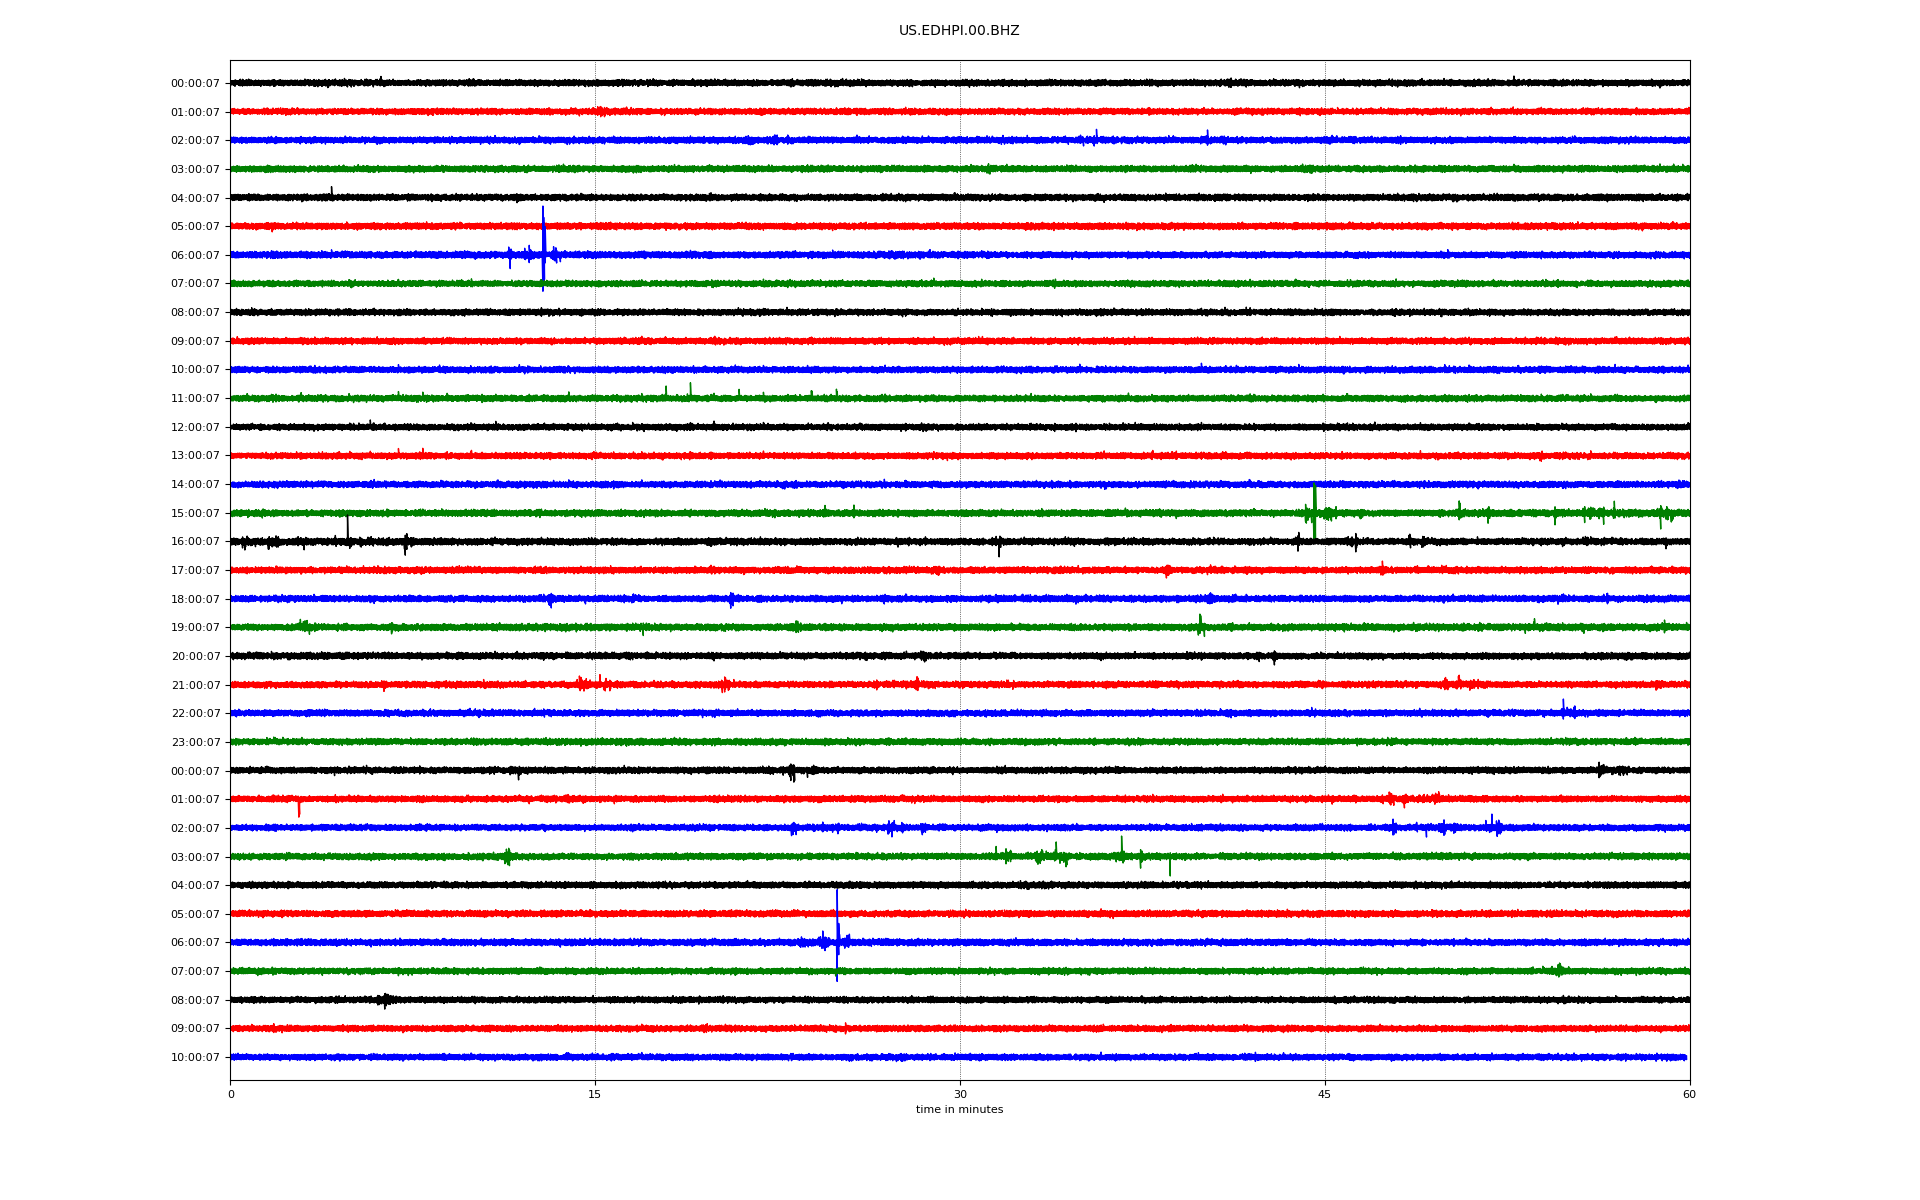Select the 15:00:07 trace time label
Image resolution: width=1920 pixels, height=1200 pixels.
(195, 514)
